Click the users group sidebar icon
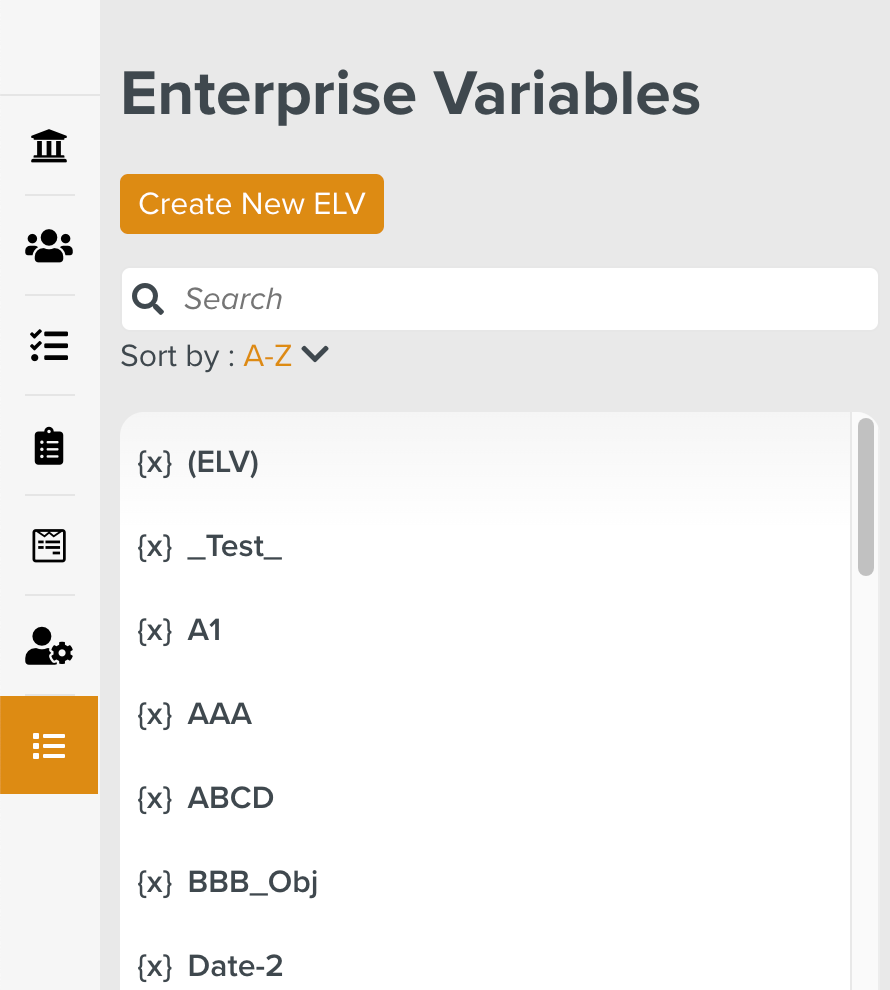Image resolution: width=890 pixels, height=990 pixels. [x=49, y=246]
